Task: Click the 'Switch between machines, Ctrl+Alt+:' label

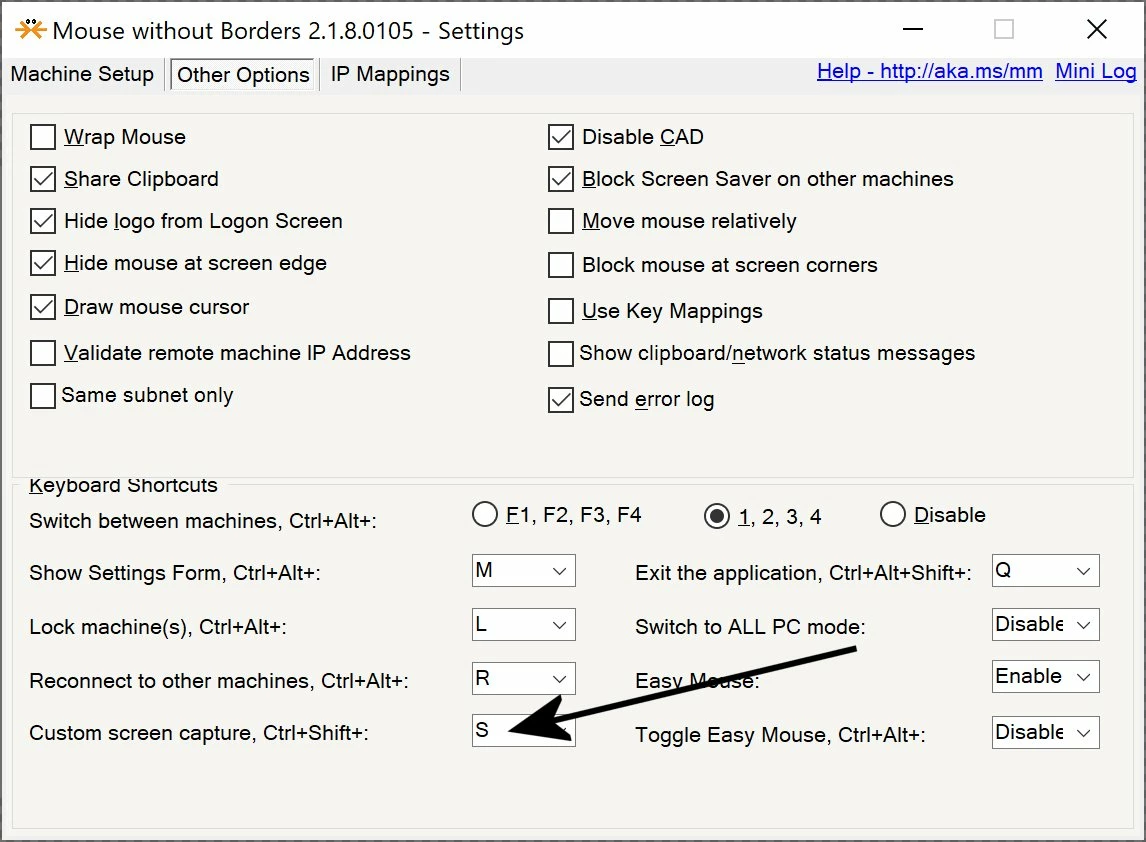Action: [202, 521]
